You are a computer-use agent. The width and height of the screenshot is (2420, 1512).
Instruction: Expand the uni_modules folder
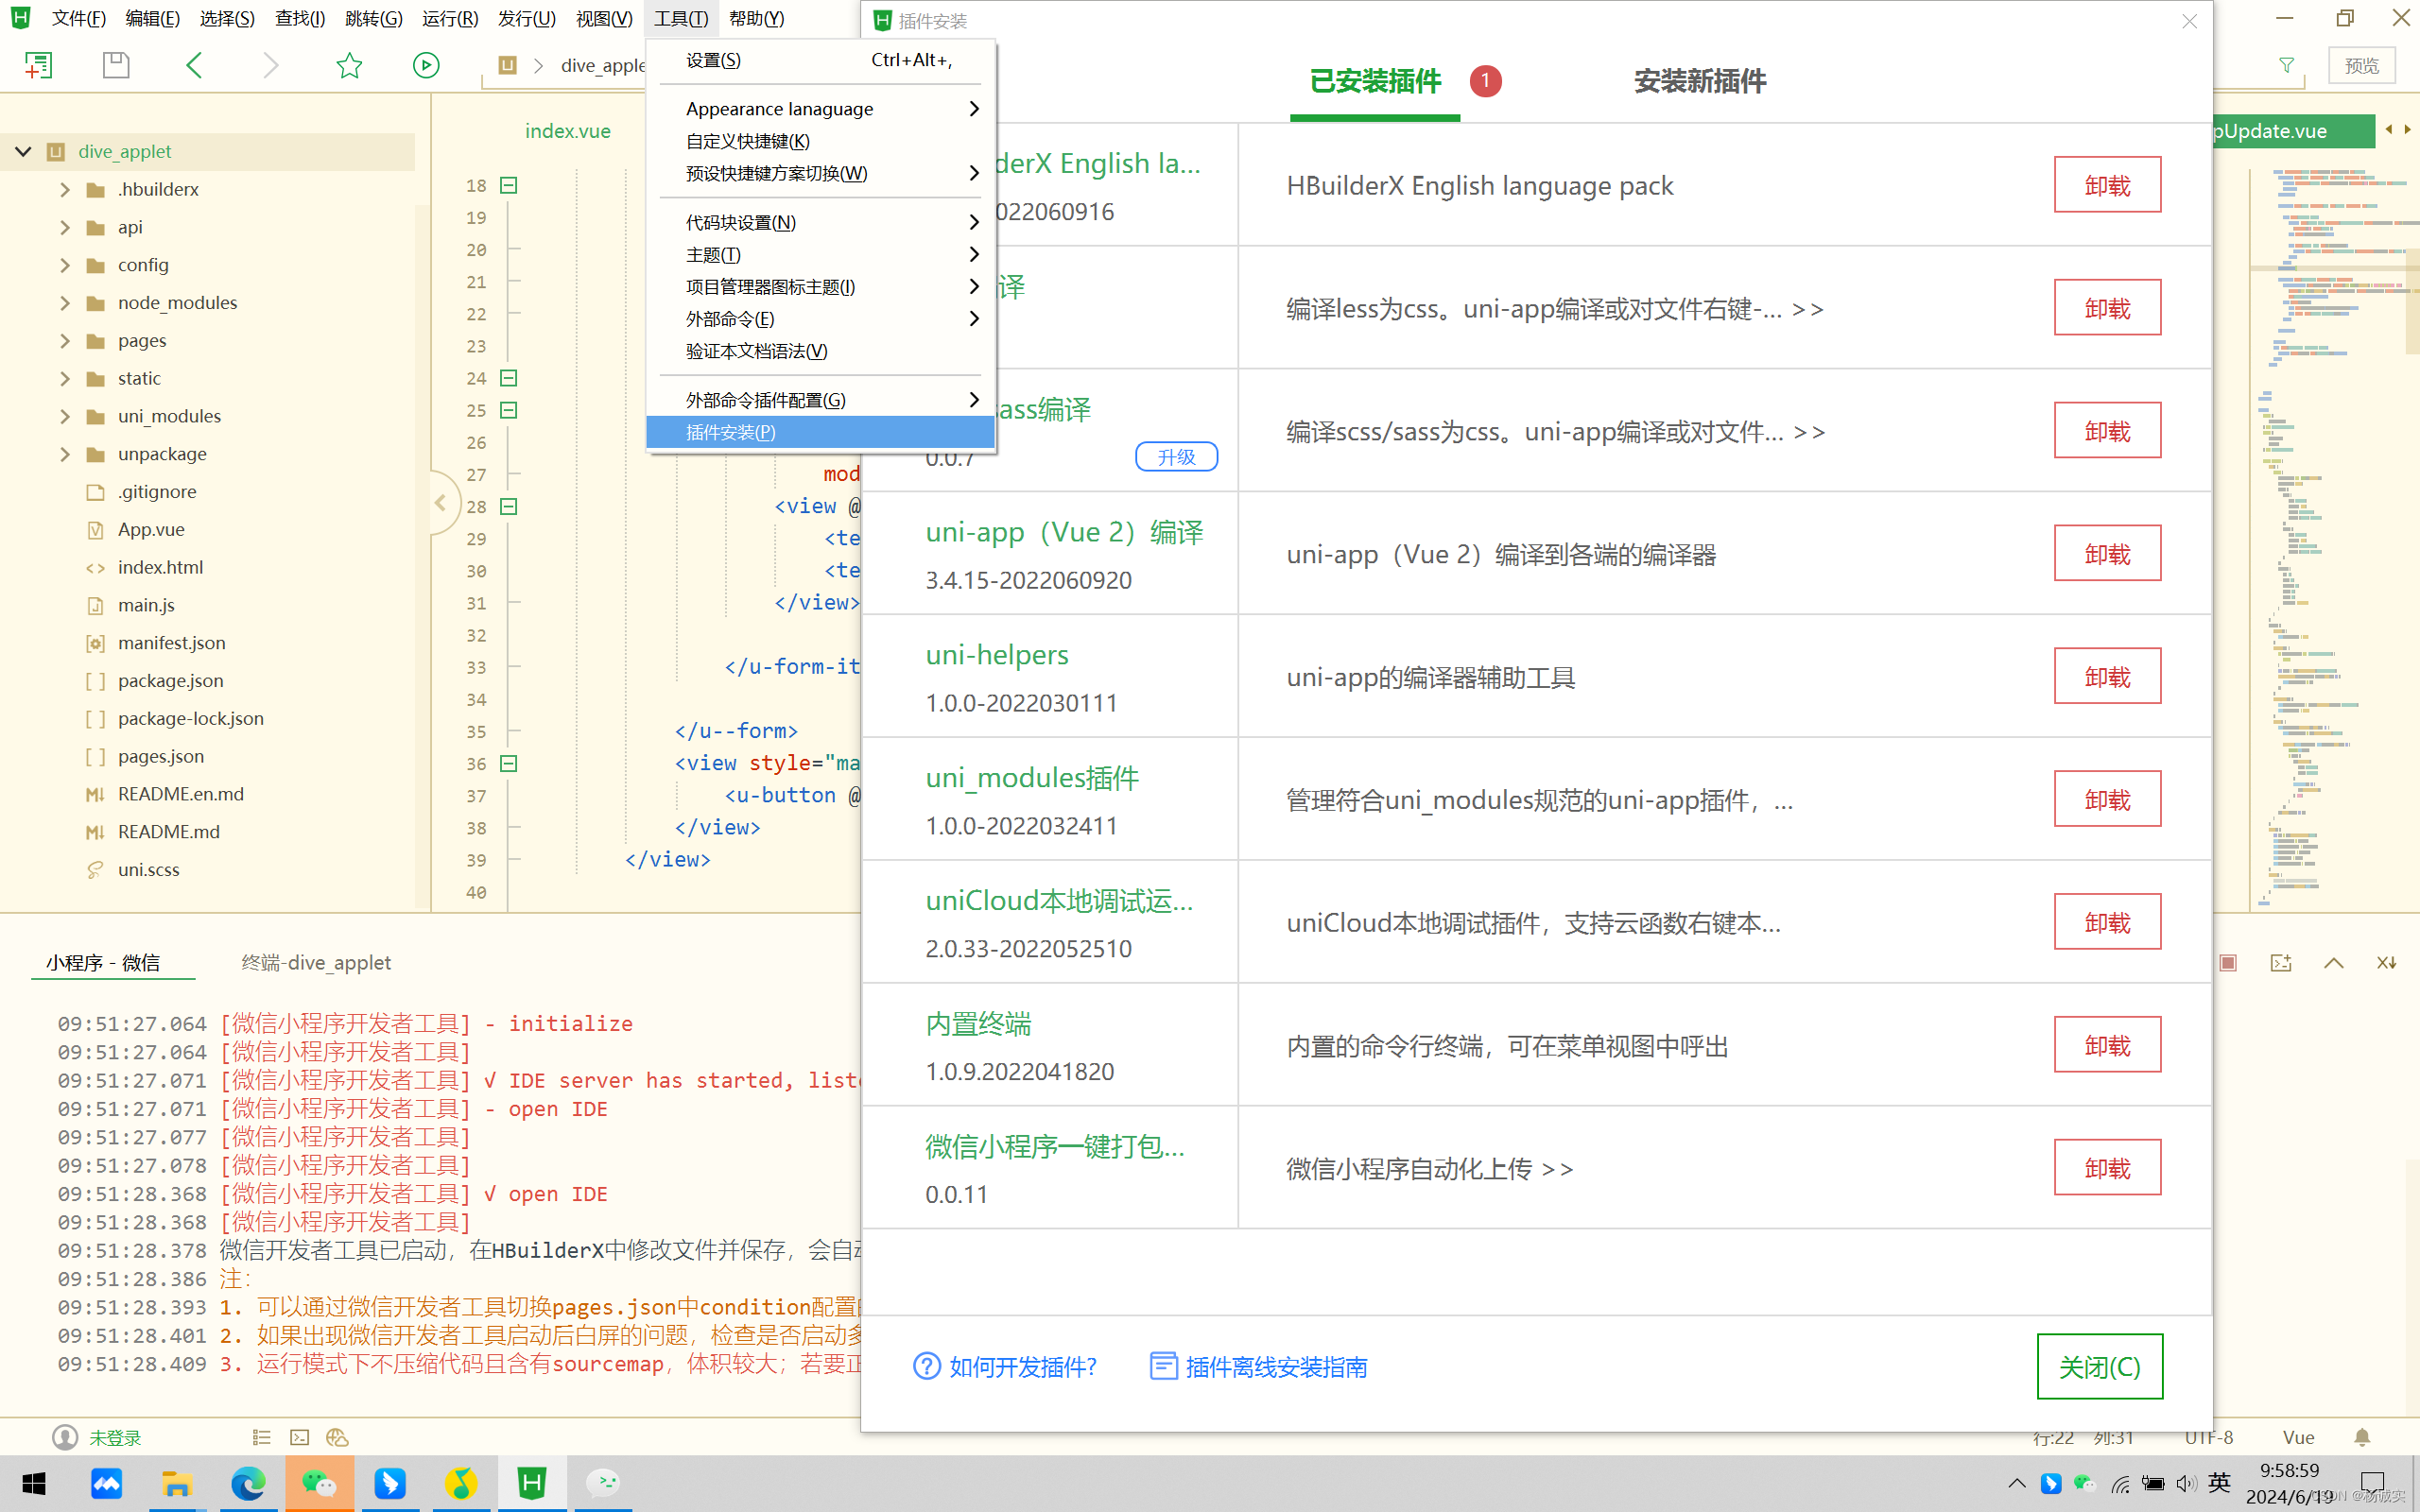click(65, 416)
